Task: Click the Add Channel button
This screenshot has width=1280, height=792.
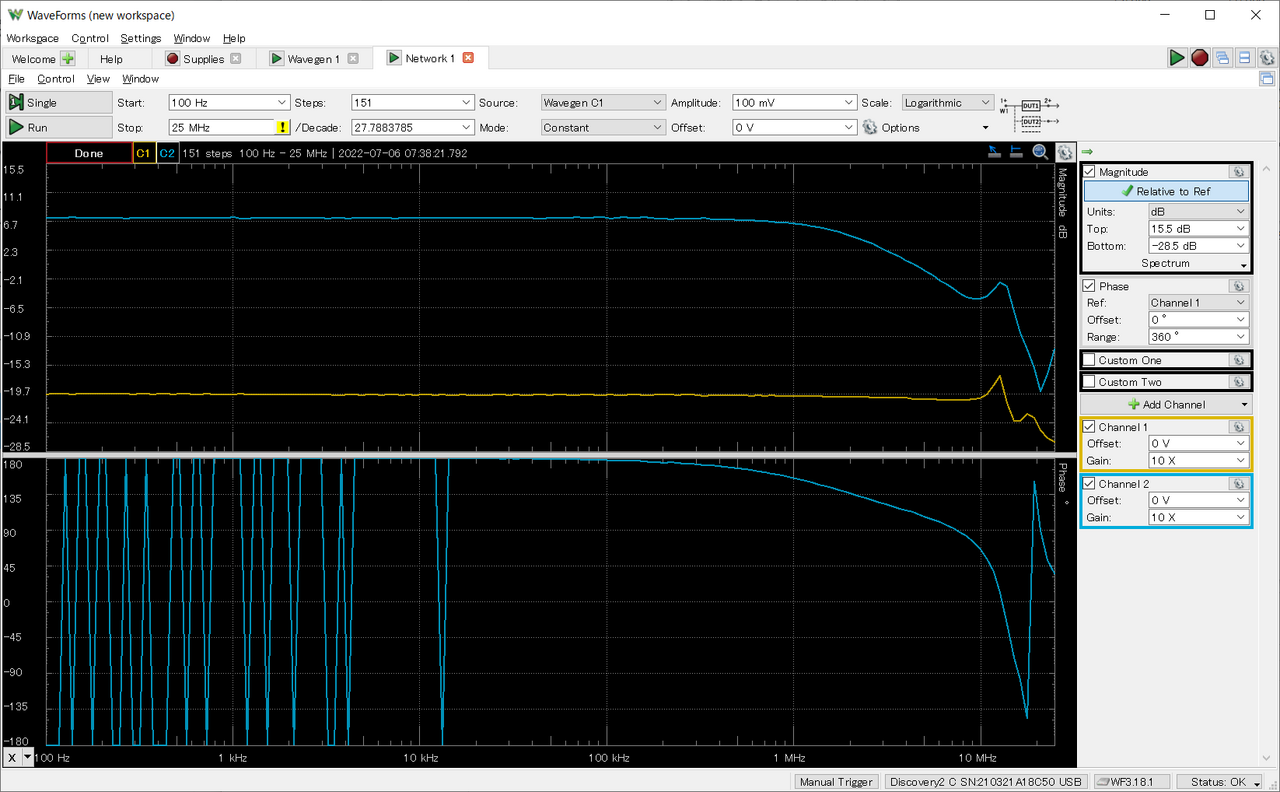Action: coord(1167,405)
